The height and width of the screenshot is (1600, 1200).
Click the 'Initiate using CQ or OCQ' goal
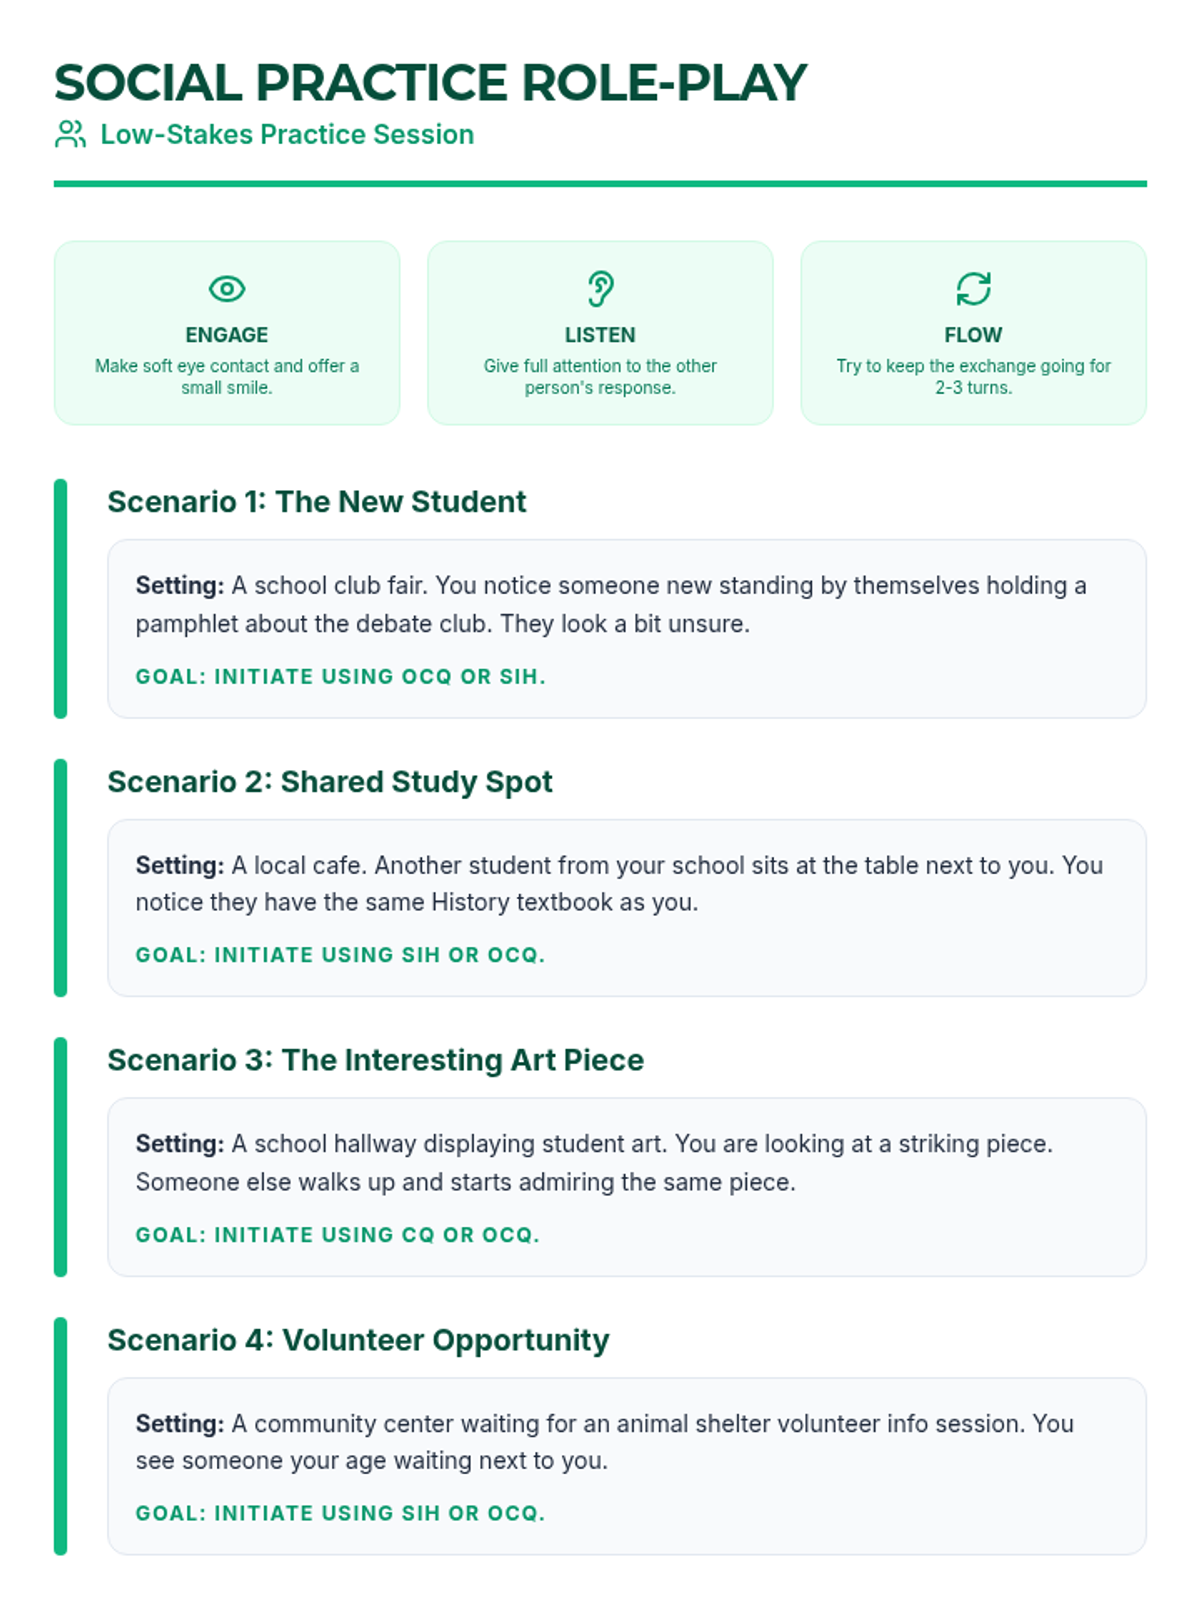point(338,1235)
